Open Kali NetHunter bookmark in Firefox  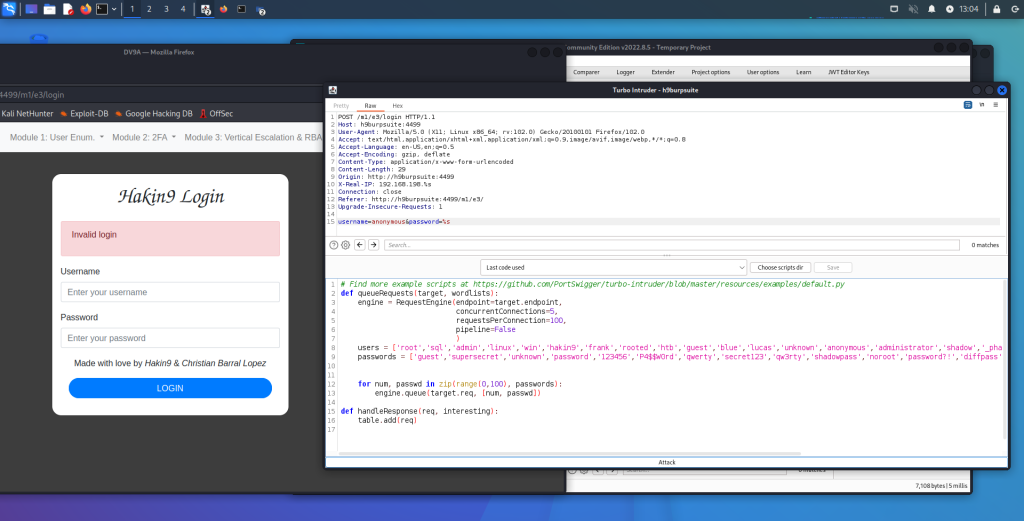(x=27, y=114)
